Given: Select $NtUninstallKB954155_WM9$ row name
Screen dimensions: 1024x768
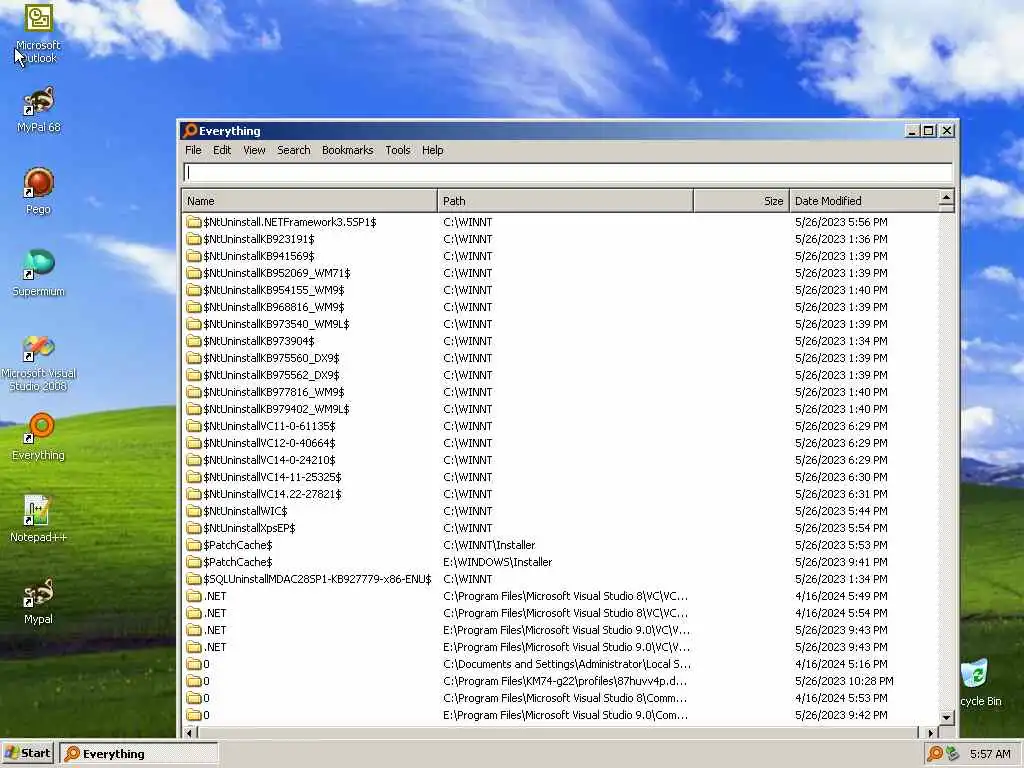Looking at the screenshot, I should (274, 290).
